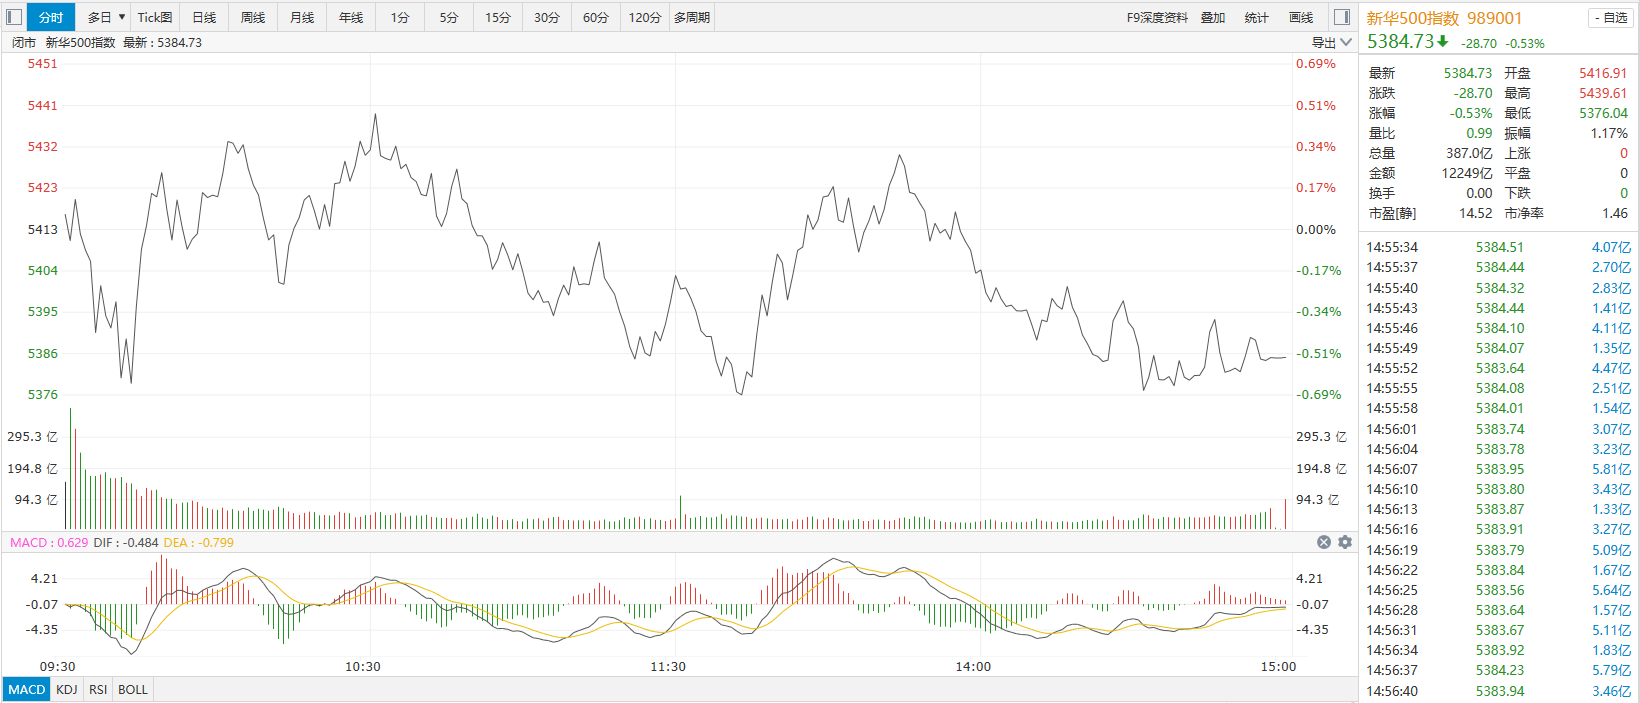This screenshot has height=703, width=1640.
Task: Select the 60分 chart period
Action: pos(596,17)
